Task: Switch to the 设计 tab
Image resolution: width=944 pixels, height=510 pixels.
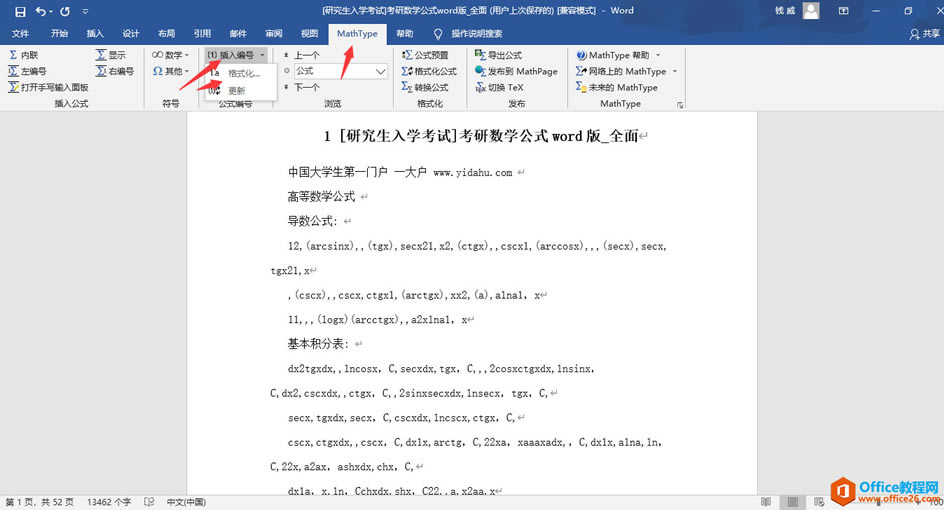Action: [x=131, y=34]
